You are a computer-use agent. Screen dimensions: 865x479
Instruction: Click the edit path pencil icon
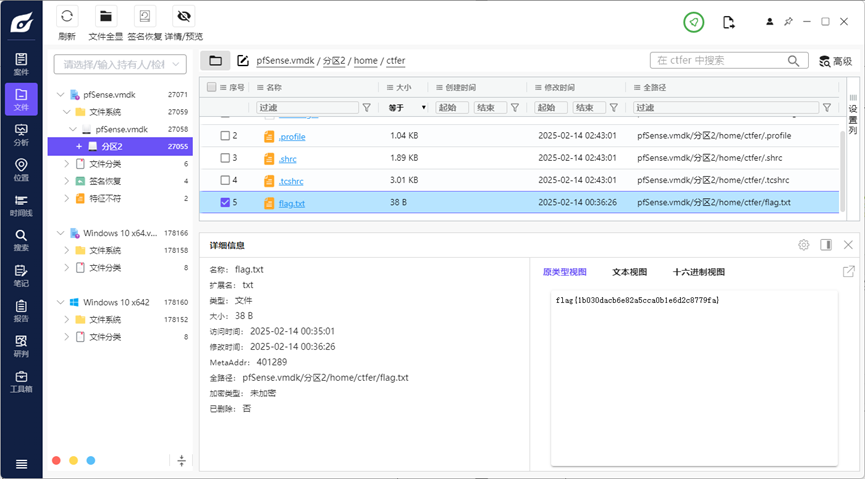pyautogui.click(x=243, y=61)
